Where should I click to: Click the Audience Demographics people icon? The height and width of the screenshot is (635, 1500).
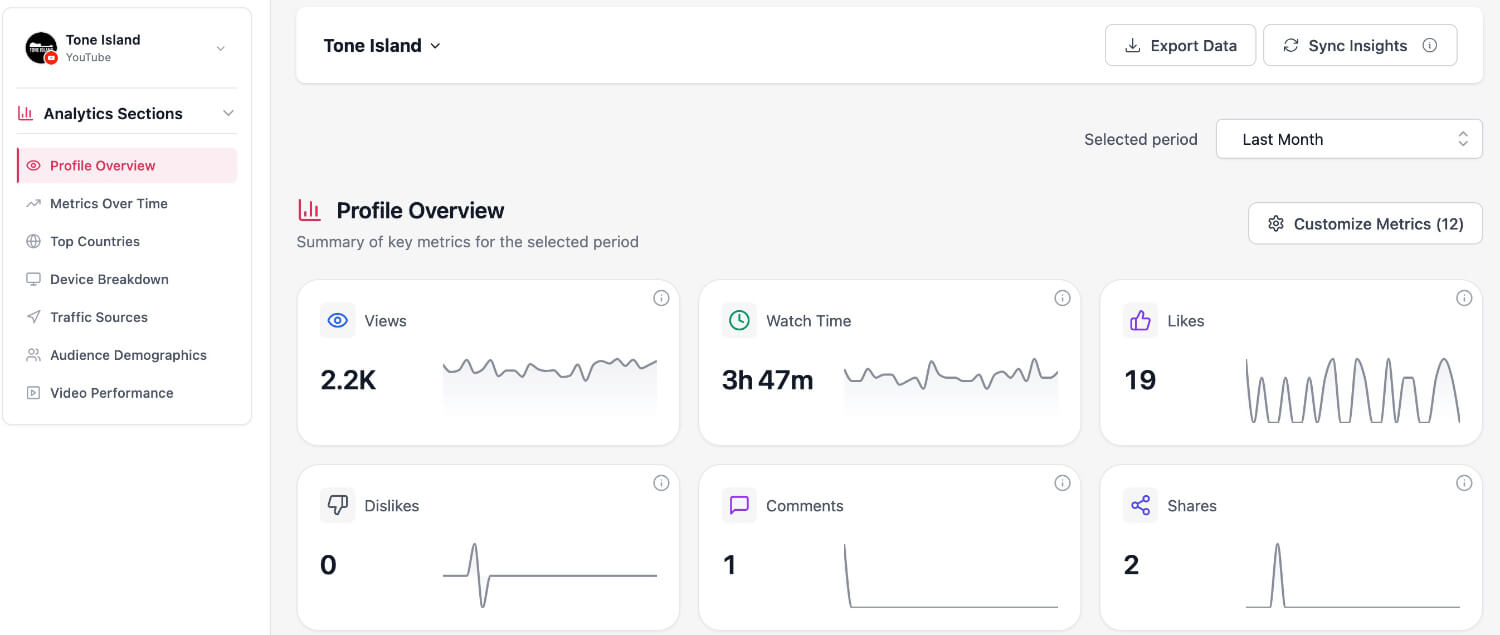tap(33, 355)
